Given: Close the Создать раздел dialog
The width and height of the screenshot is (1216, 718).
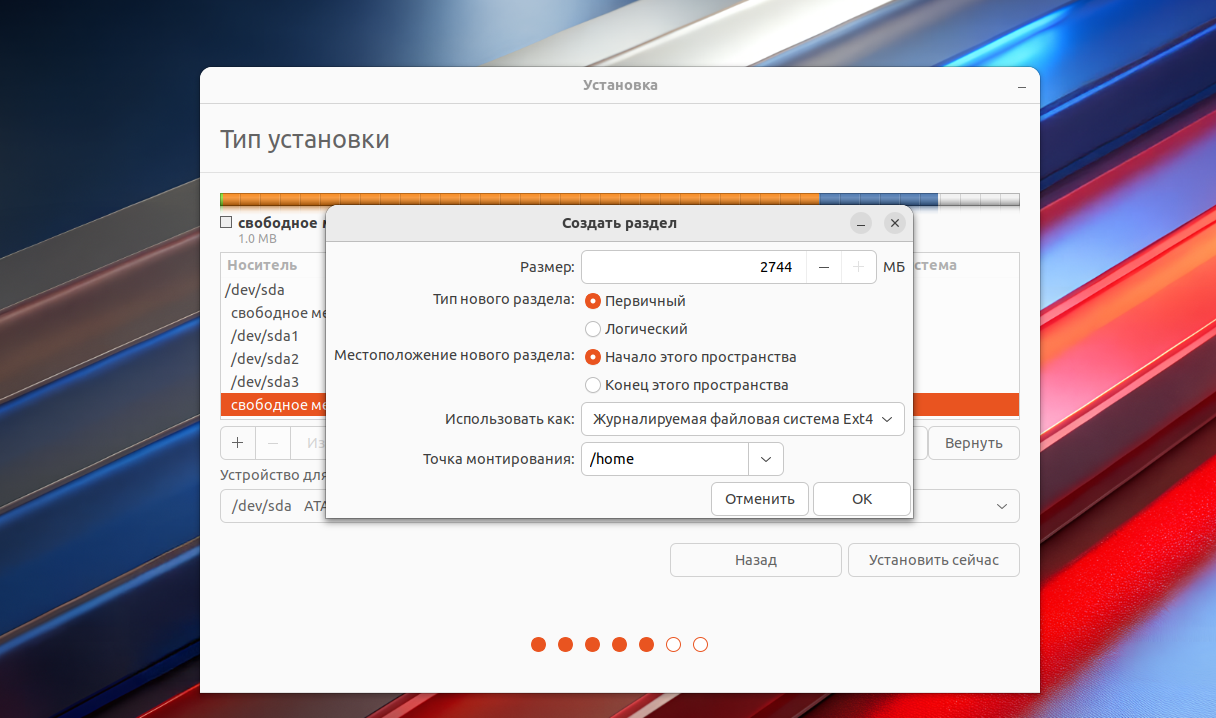Looking at the screenshot, I should click(x=895, y=223).
